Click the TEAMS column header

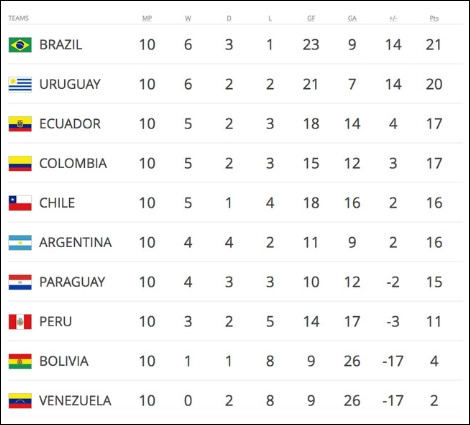coord(18,18)
